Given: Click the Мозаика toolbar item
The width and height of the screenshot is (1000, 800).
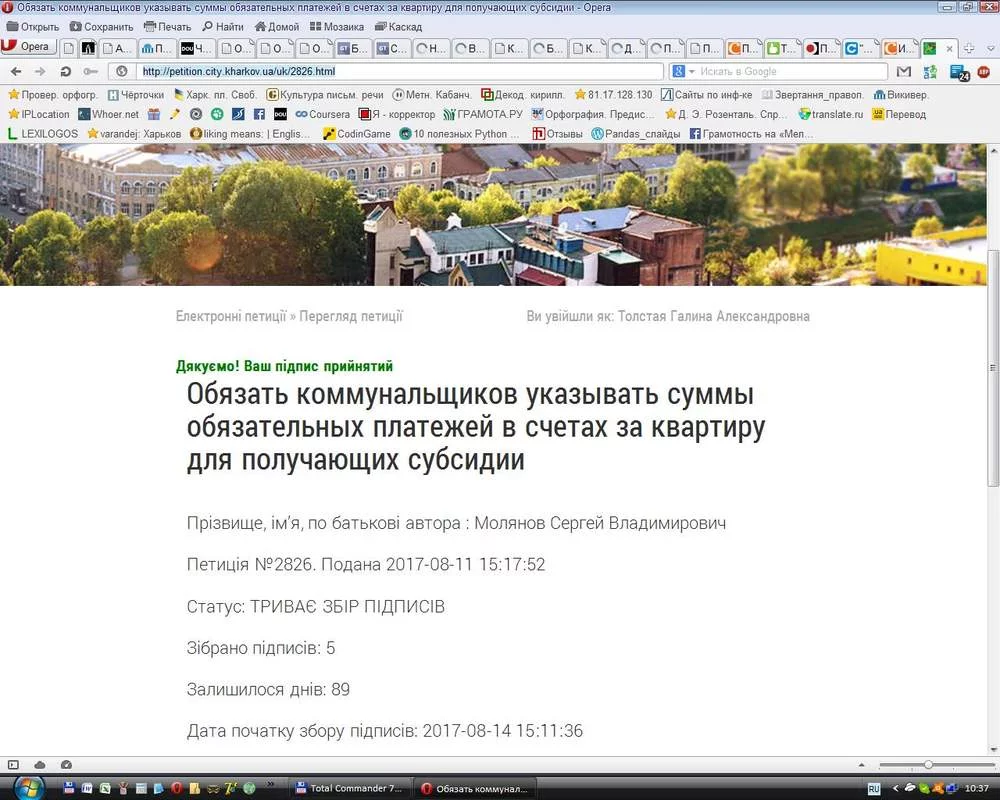Looking at the screenshot, I should coord(336,26).
